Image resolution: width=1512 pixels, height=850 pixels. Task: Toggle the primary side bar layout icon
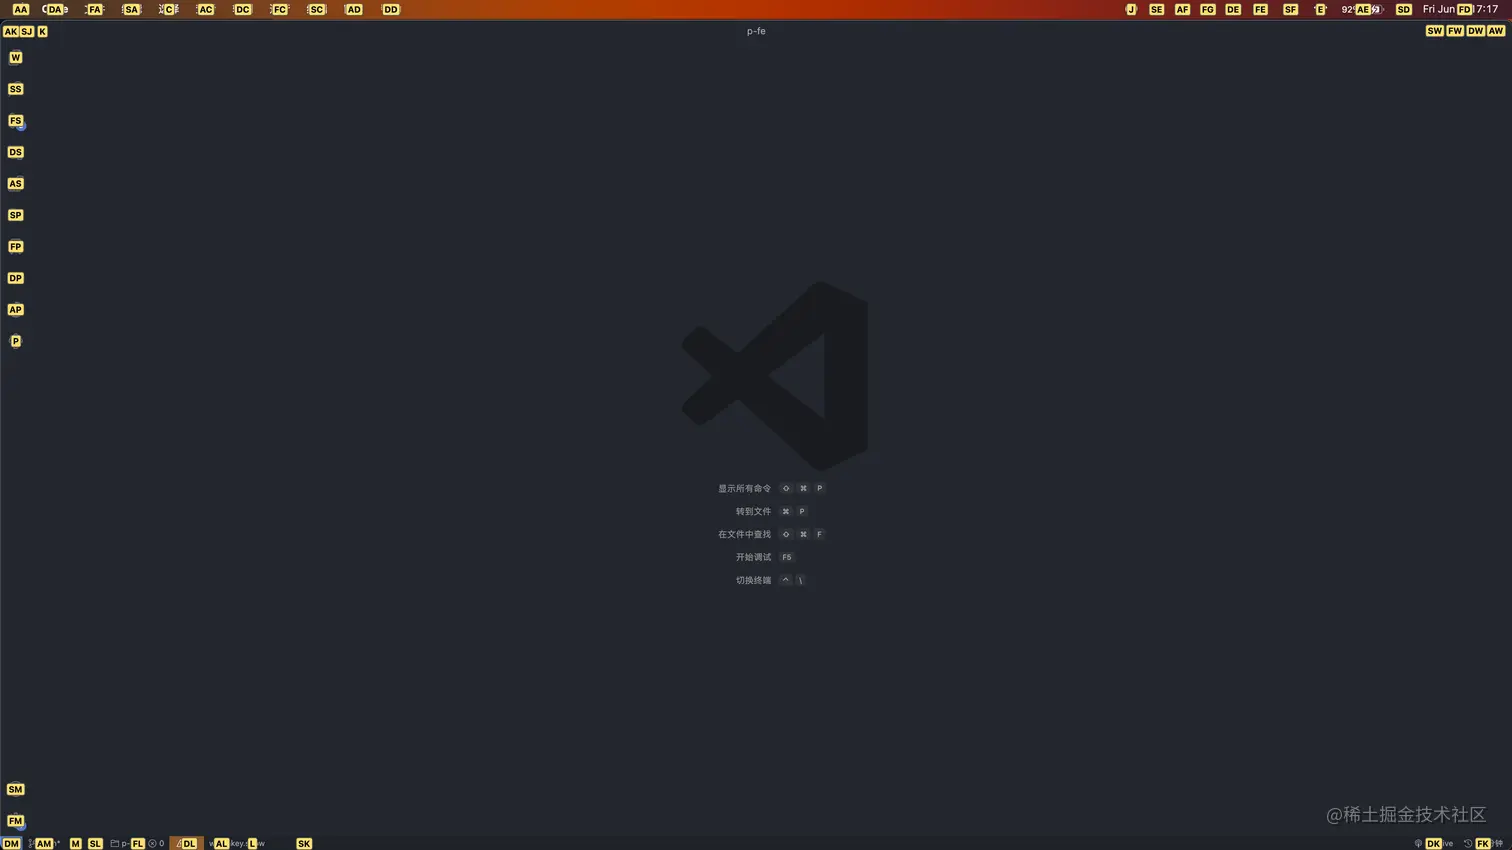click(1434, 31)
